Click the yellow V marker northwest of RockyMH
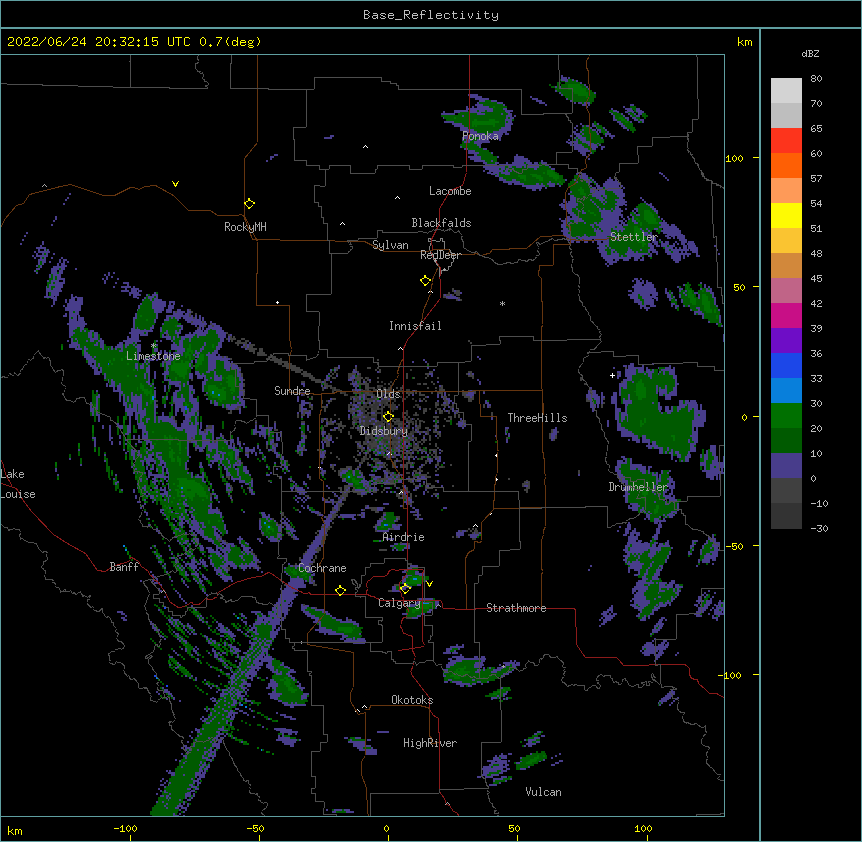 click(175, 184)
